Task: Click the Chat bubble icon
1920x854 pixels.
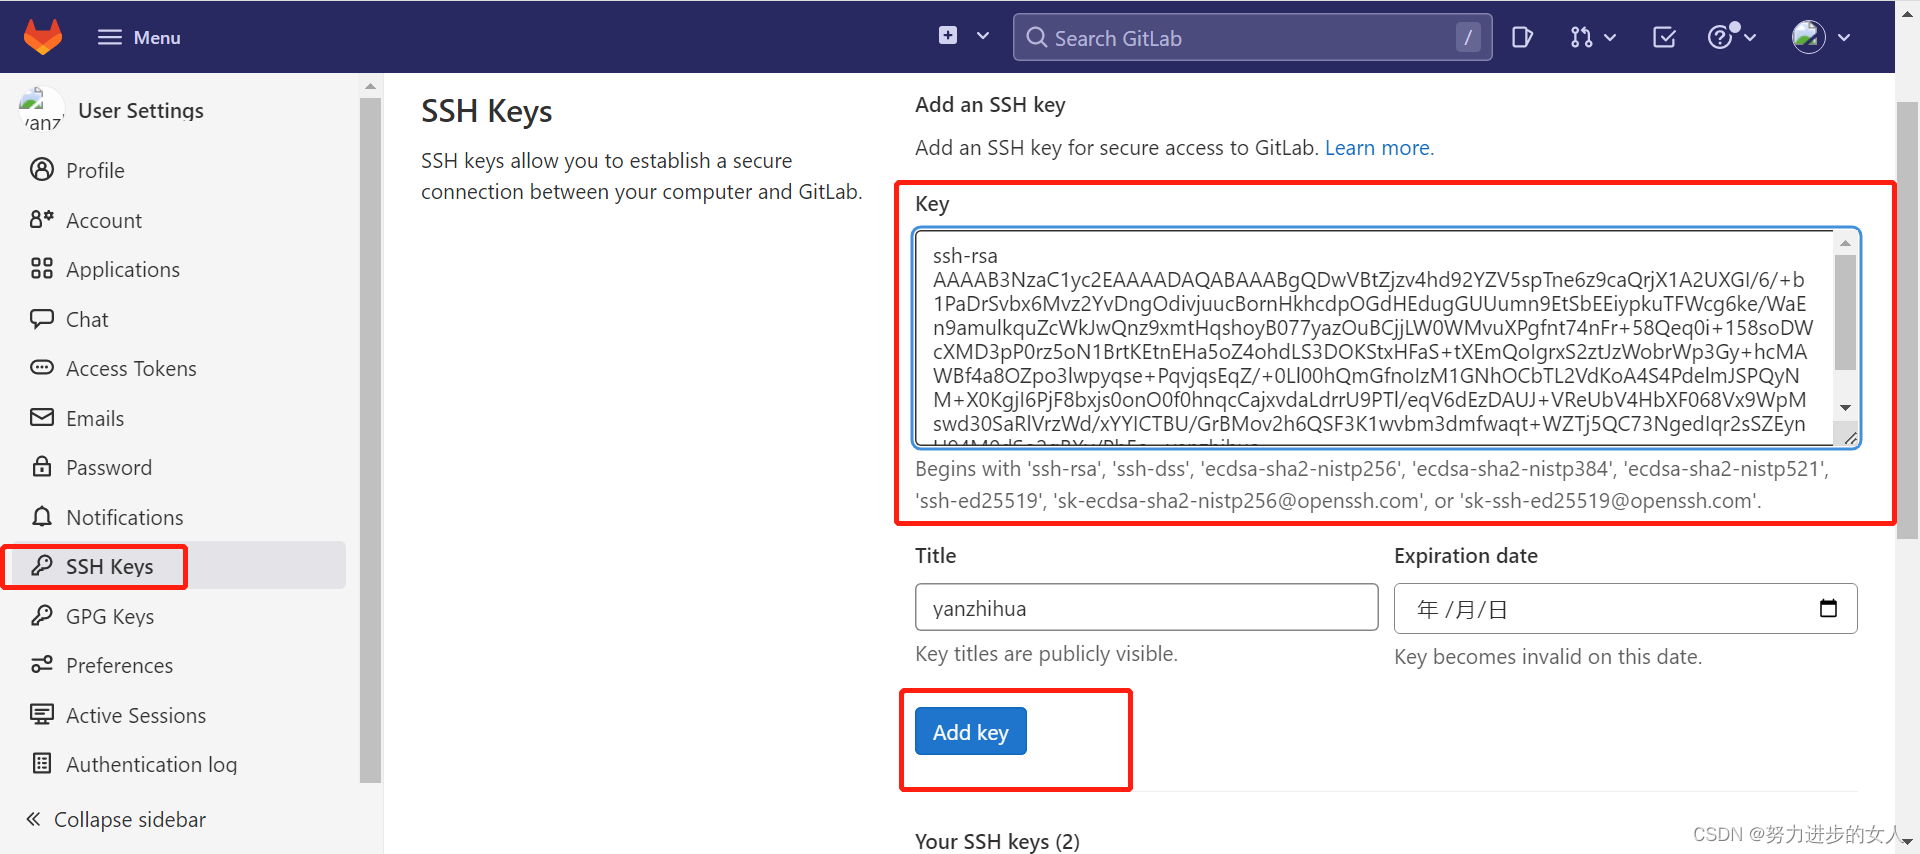Action: coord(42,318)
